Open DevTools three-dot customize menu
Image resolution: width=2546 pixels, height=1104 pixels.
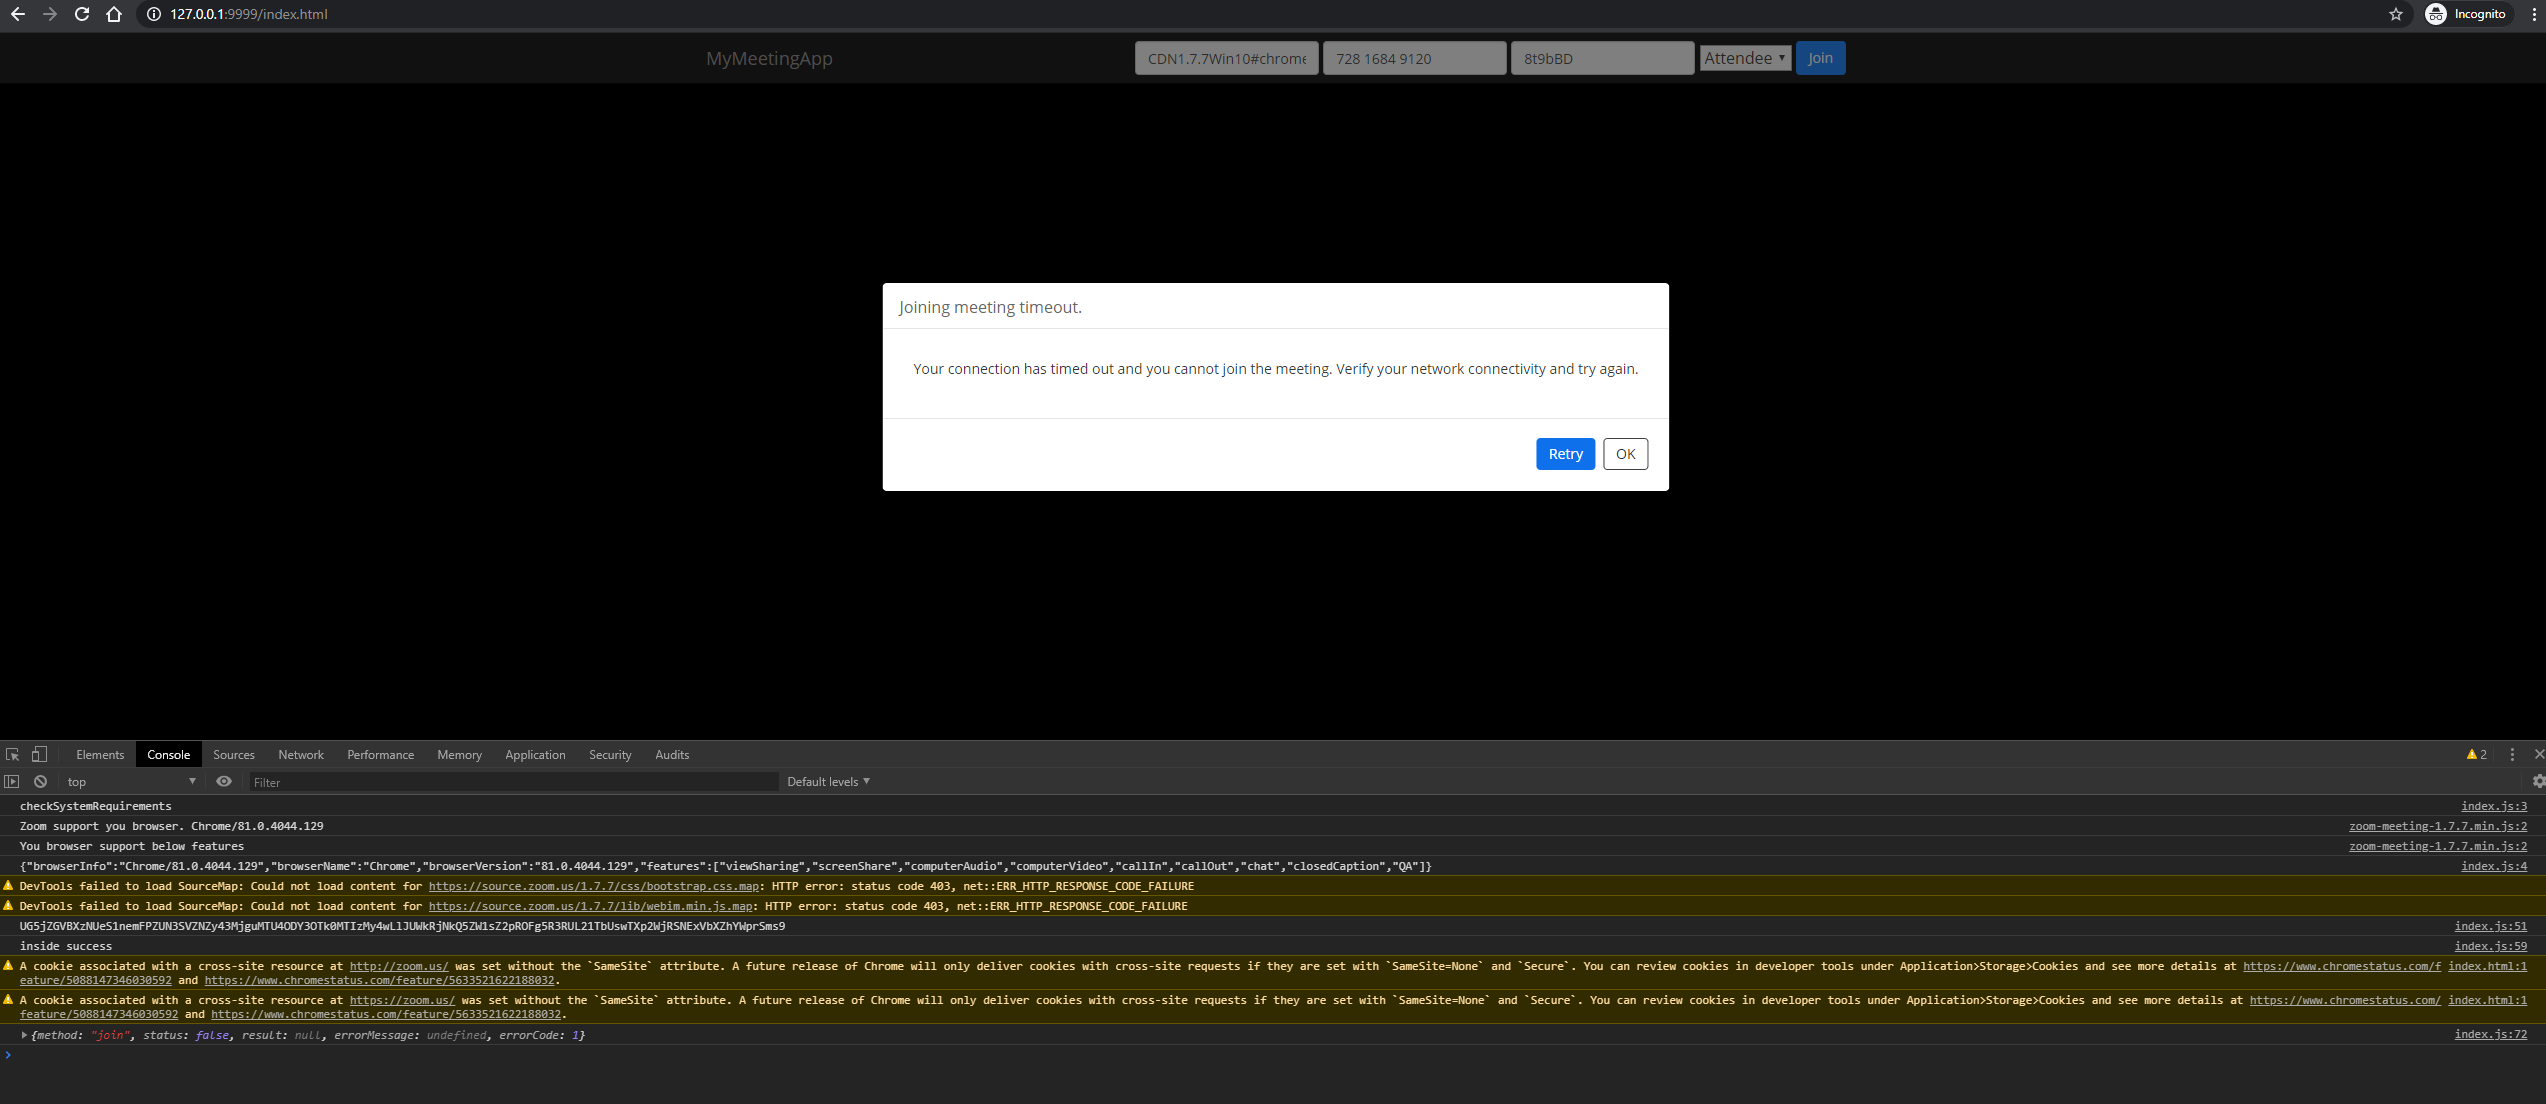click(x=2512, y=755)
